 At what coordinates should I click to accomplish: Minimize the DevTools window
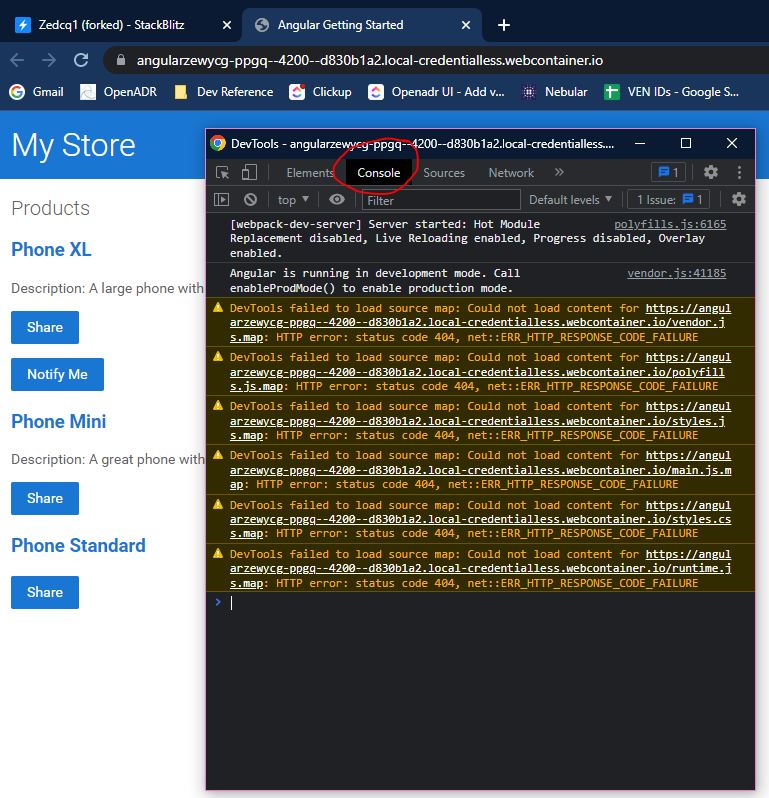coord(640,144)
